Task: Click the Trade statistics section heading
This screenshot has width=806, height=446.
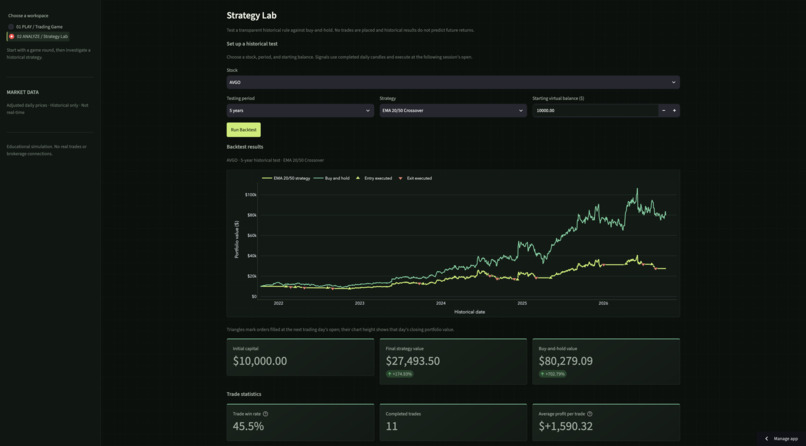Action: pyautogui.click(x=244, y=394)
